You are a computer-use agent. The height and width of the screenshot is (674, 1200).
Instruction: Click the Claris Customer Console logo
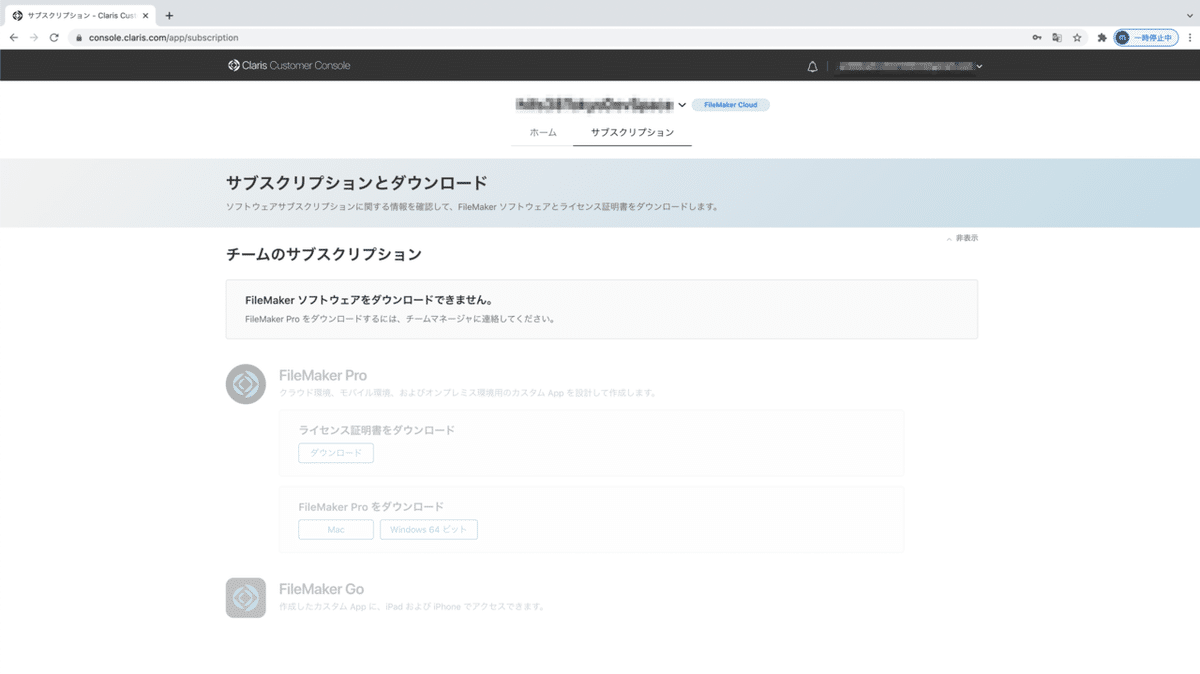point(288,65)
